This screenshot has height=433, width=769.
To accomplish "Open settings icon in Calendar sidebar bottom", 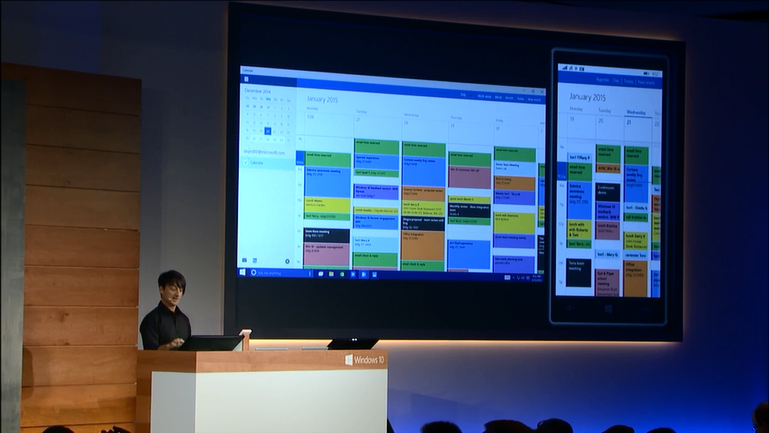I will click(x=287, y=261).
